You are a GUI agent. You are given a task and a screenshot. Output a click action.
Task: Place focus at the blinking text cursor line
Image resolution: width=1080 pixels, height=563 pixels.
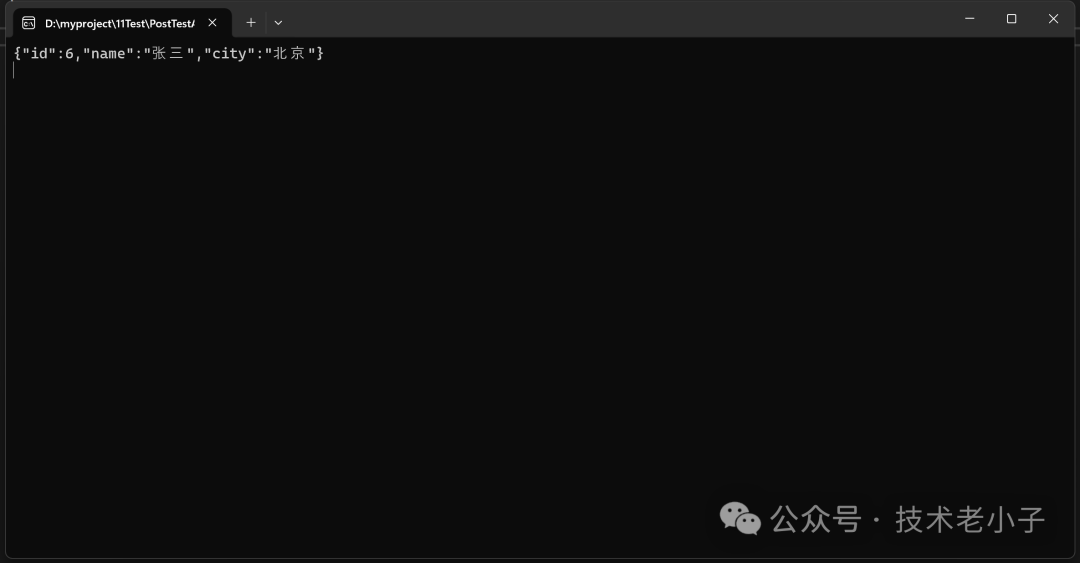[x=14, y=70]
